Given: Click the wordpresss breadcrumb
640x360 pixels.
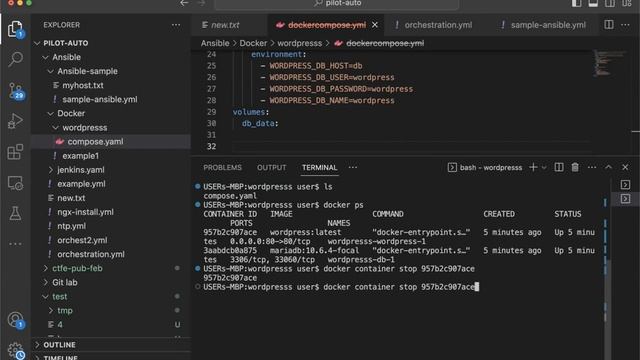Looking at the screenshot, I should click(x=300, y=43).
